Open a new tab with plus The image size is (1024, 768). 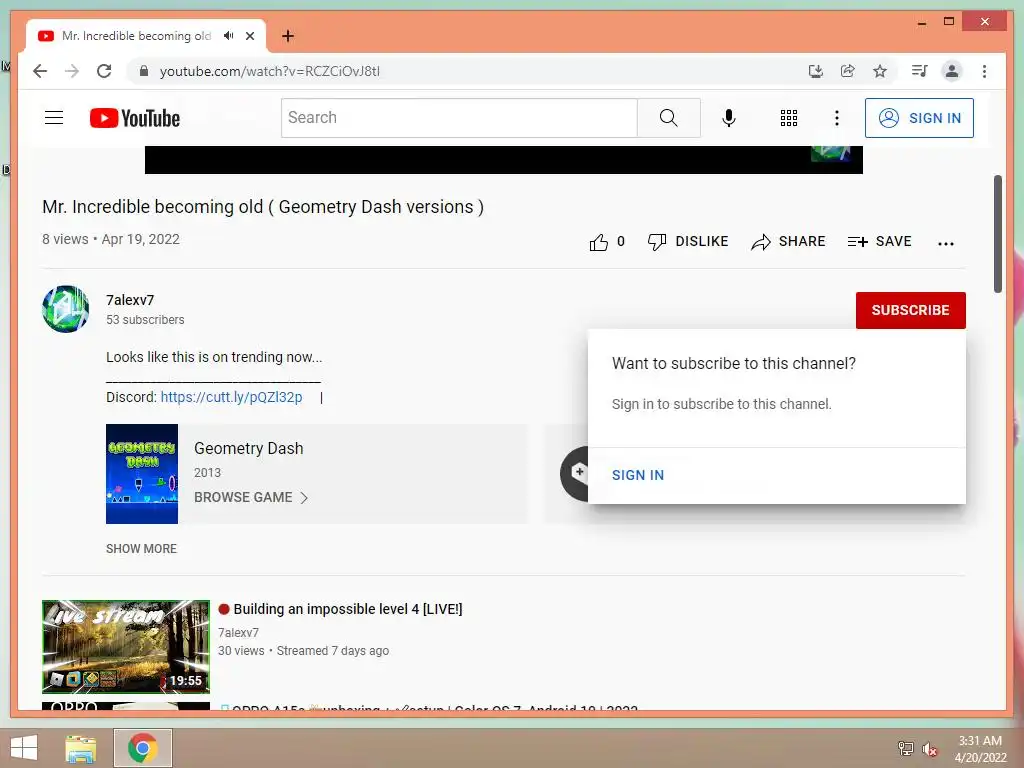click(x=287, y=36)
